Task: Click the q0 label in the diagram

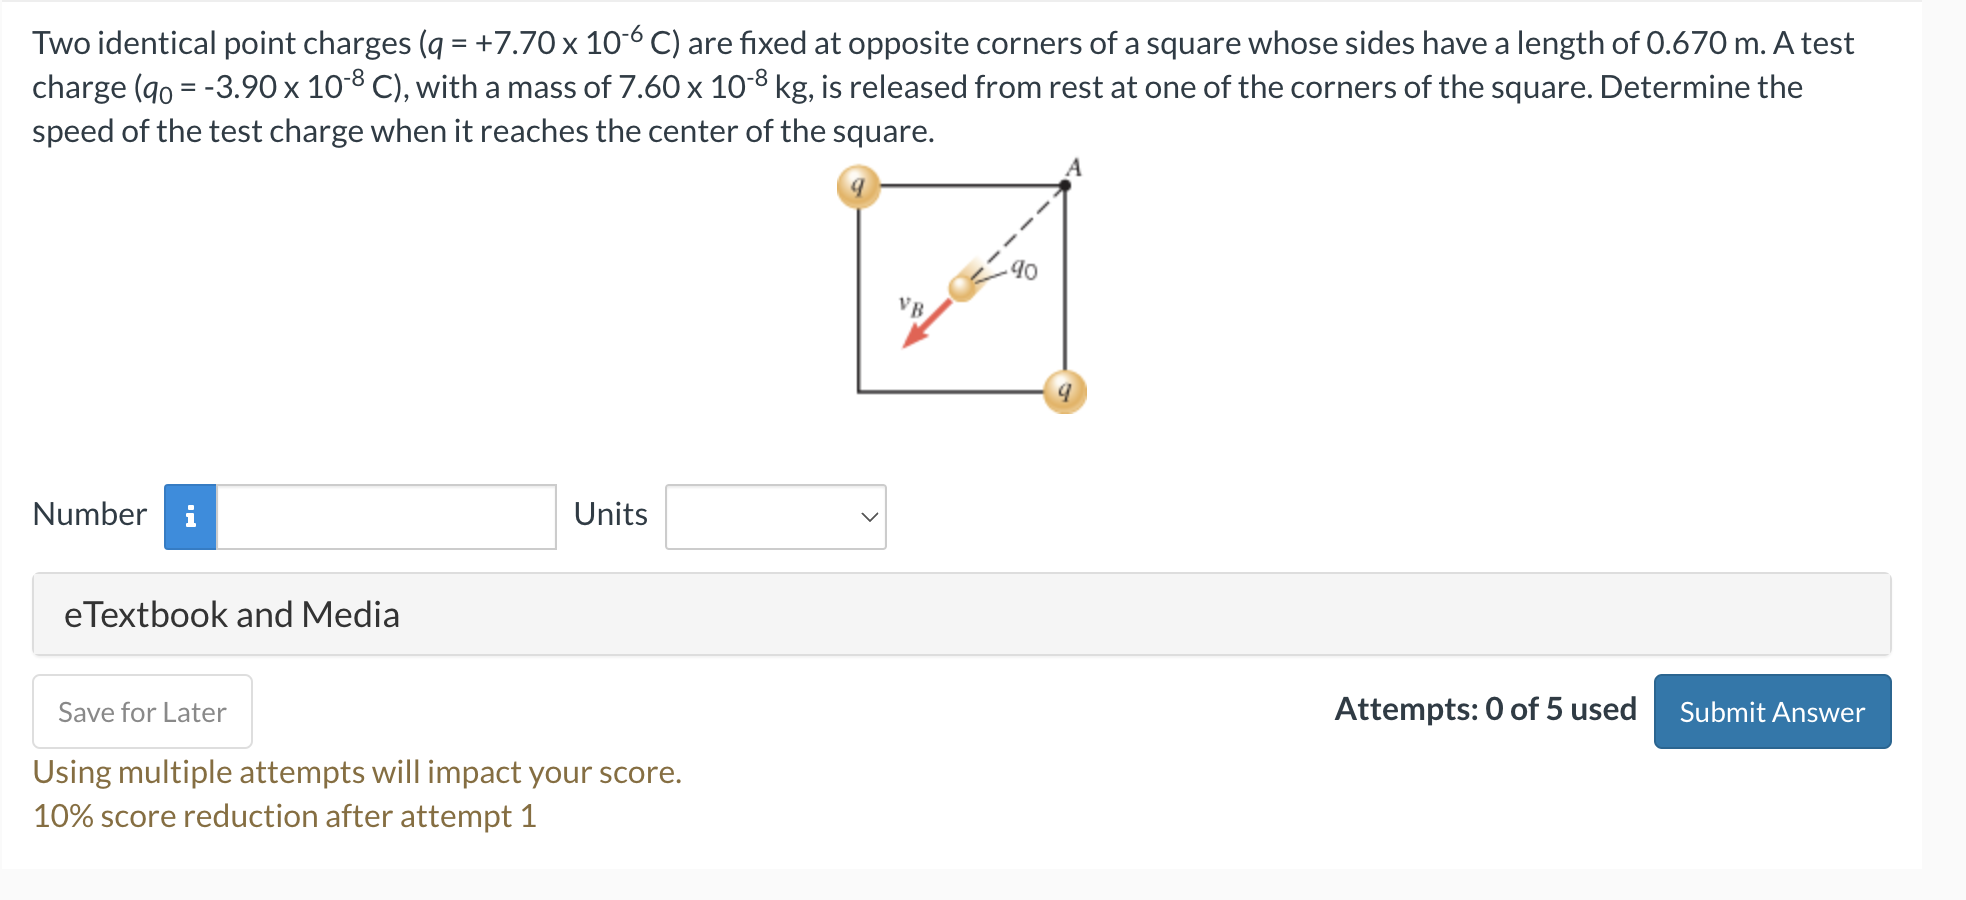Action: 1023,268
